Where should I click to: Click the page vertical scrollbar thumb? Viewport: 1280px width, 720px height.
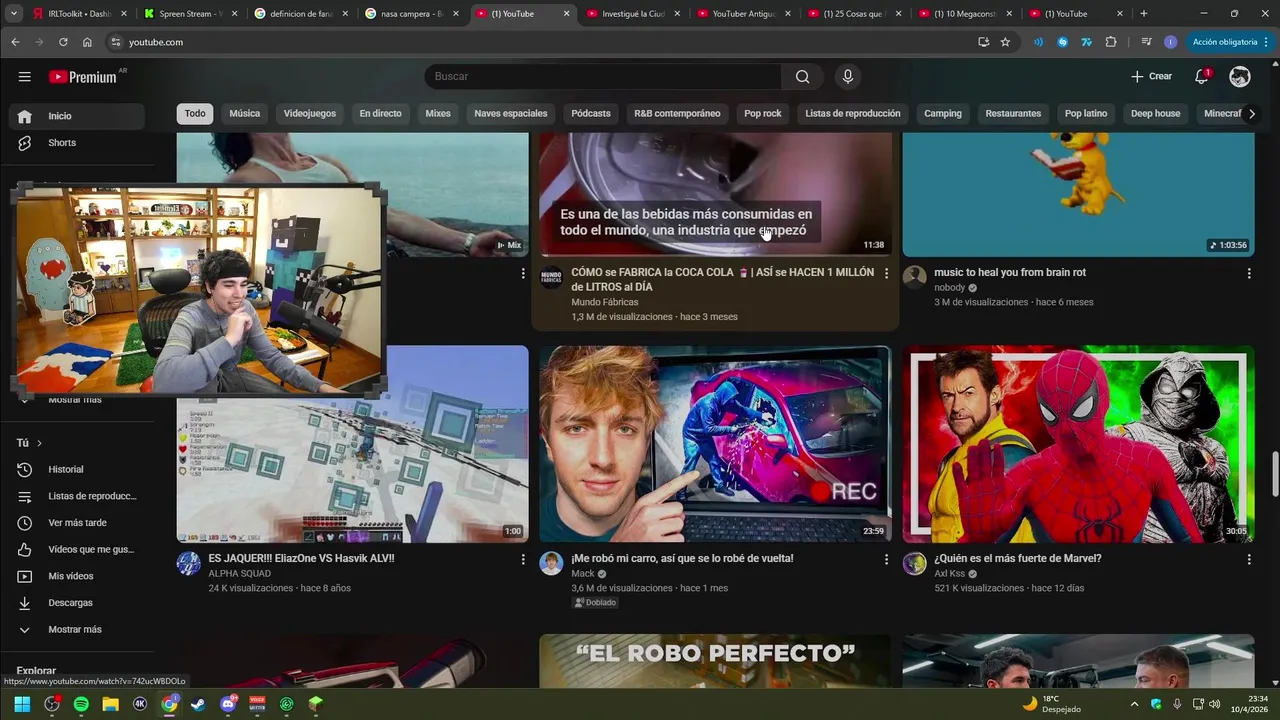[1274, 475]
